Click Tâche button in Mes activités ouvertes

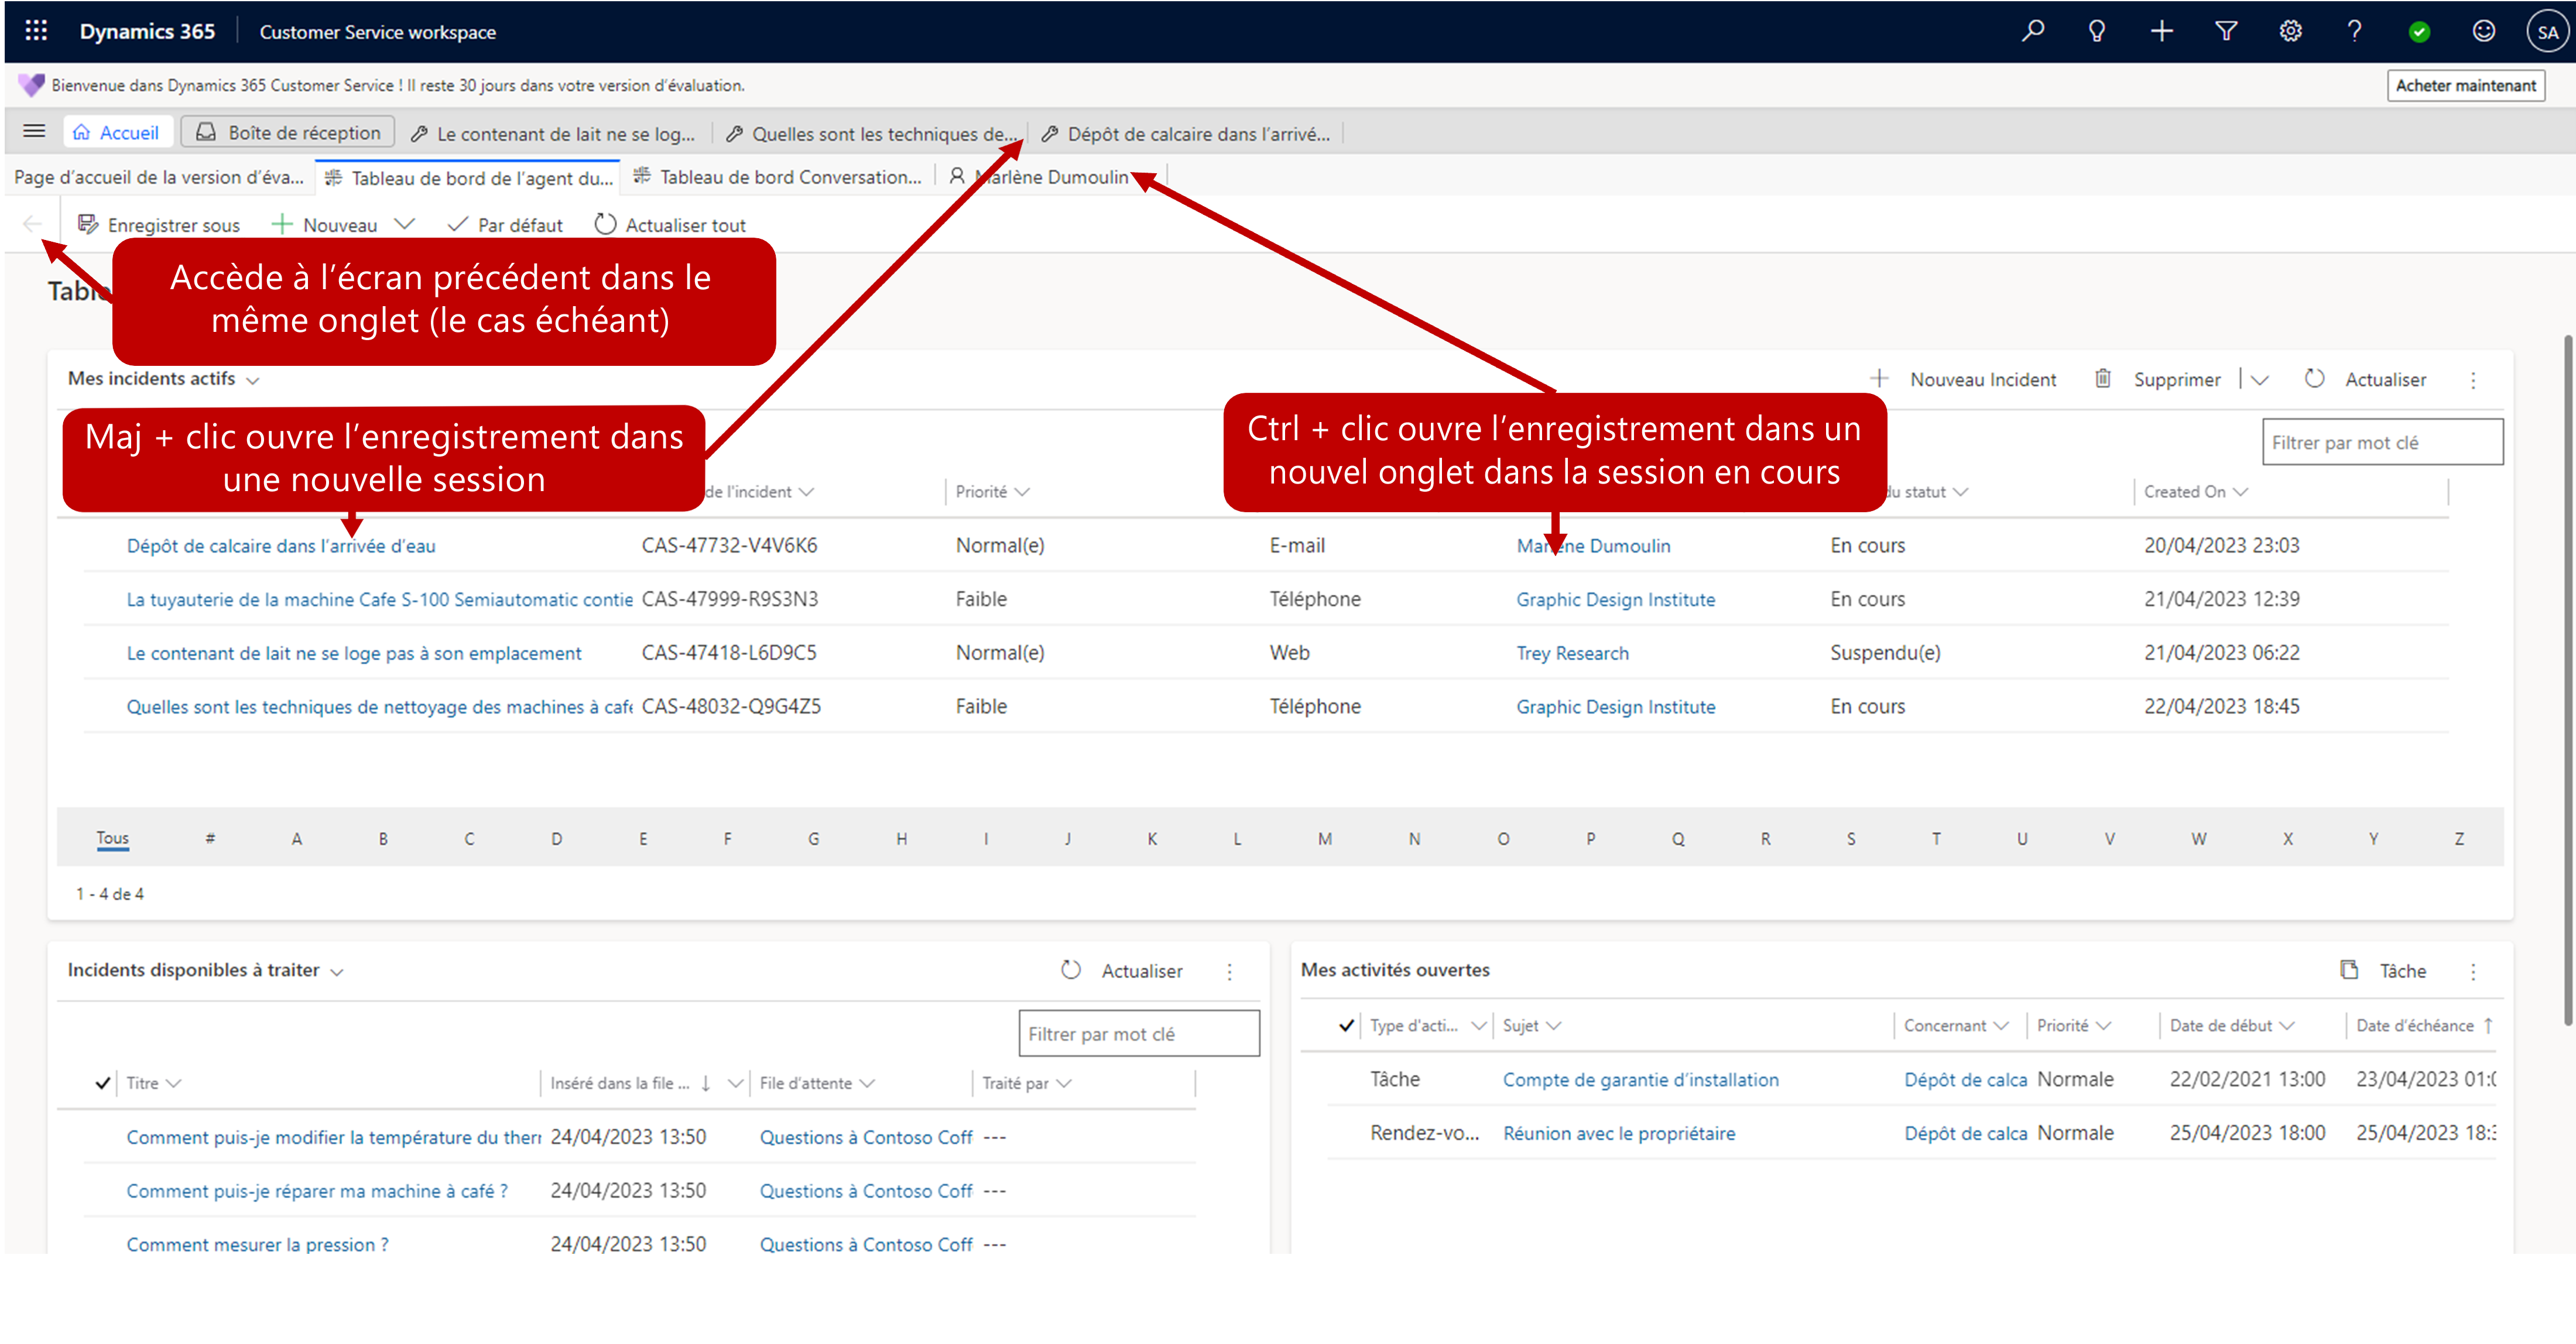click(x=2384, y=971)
